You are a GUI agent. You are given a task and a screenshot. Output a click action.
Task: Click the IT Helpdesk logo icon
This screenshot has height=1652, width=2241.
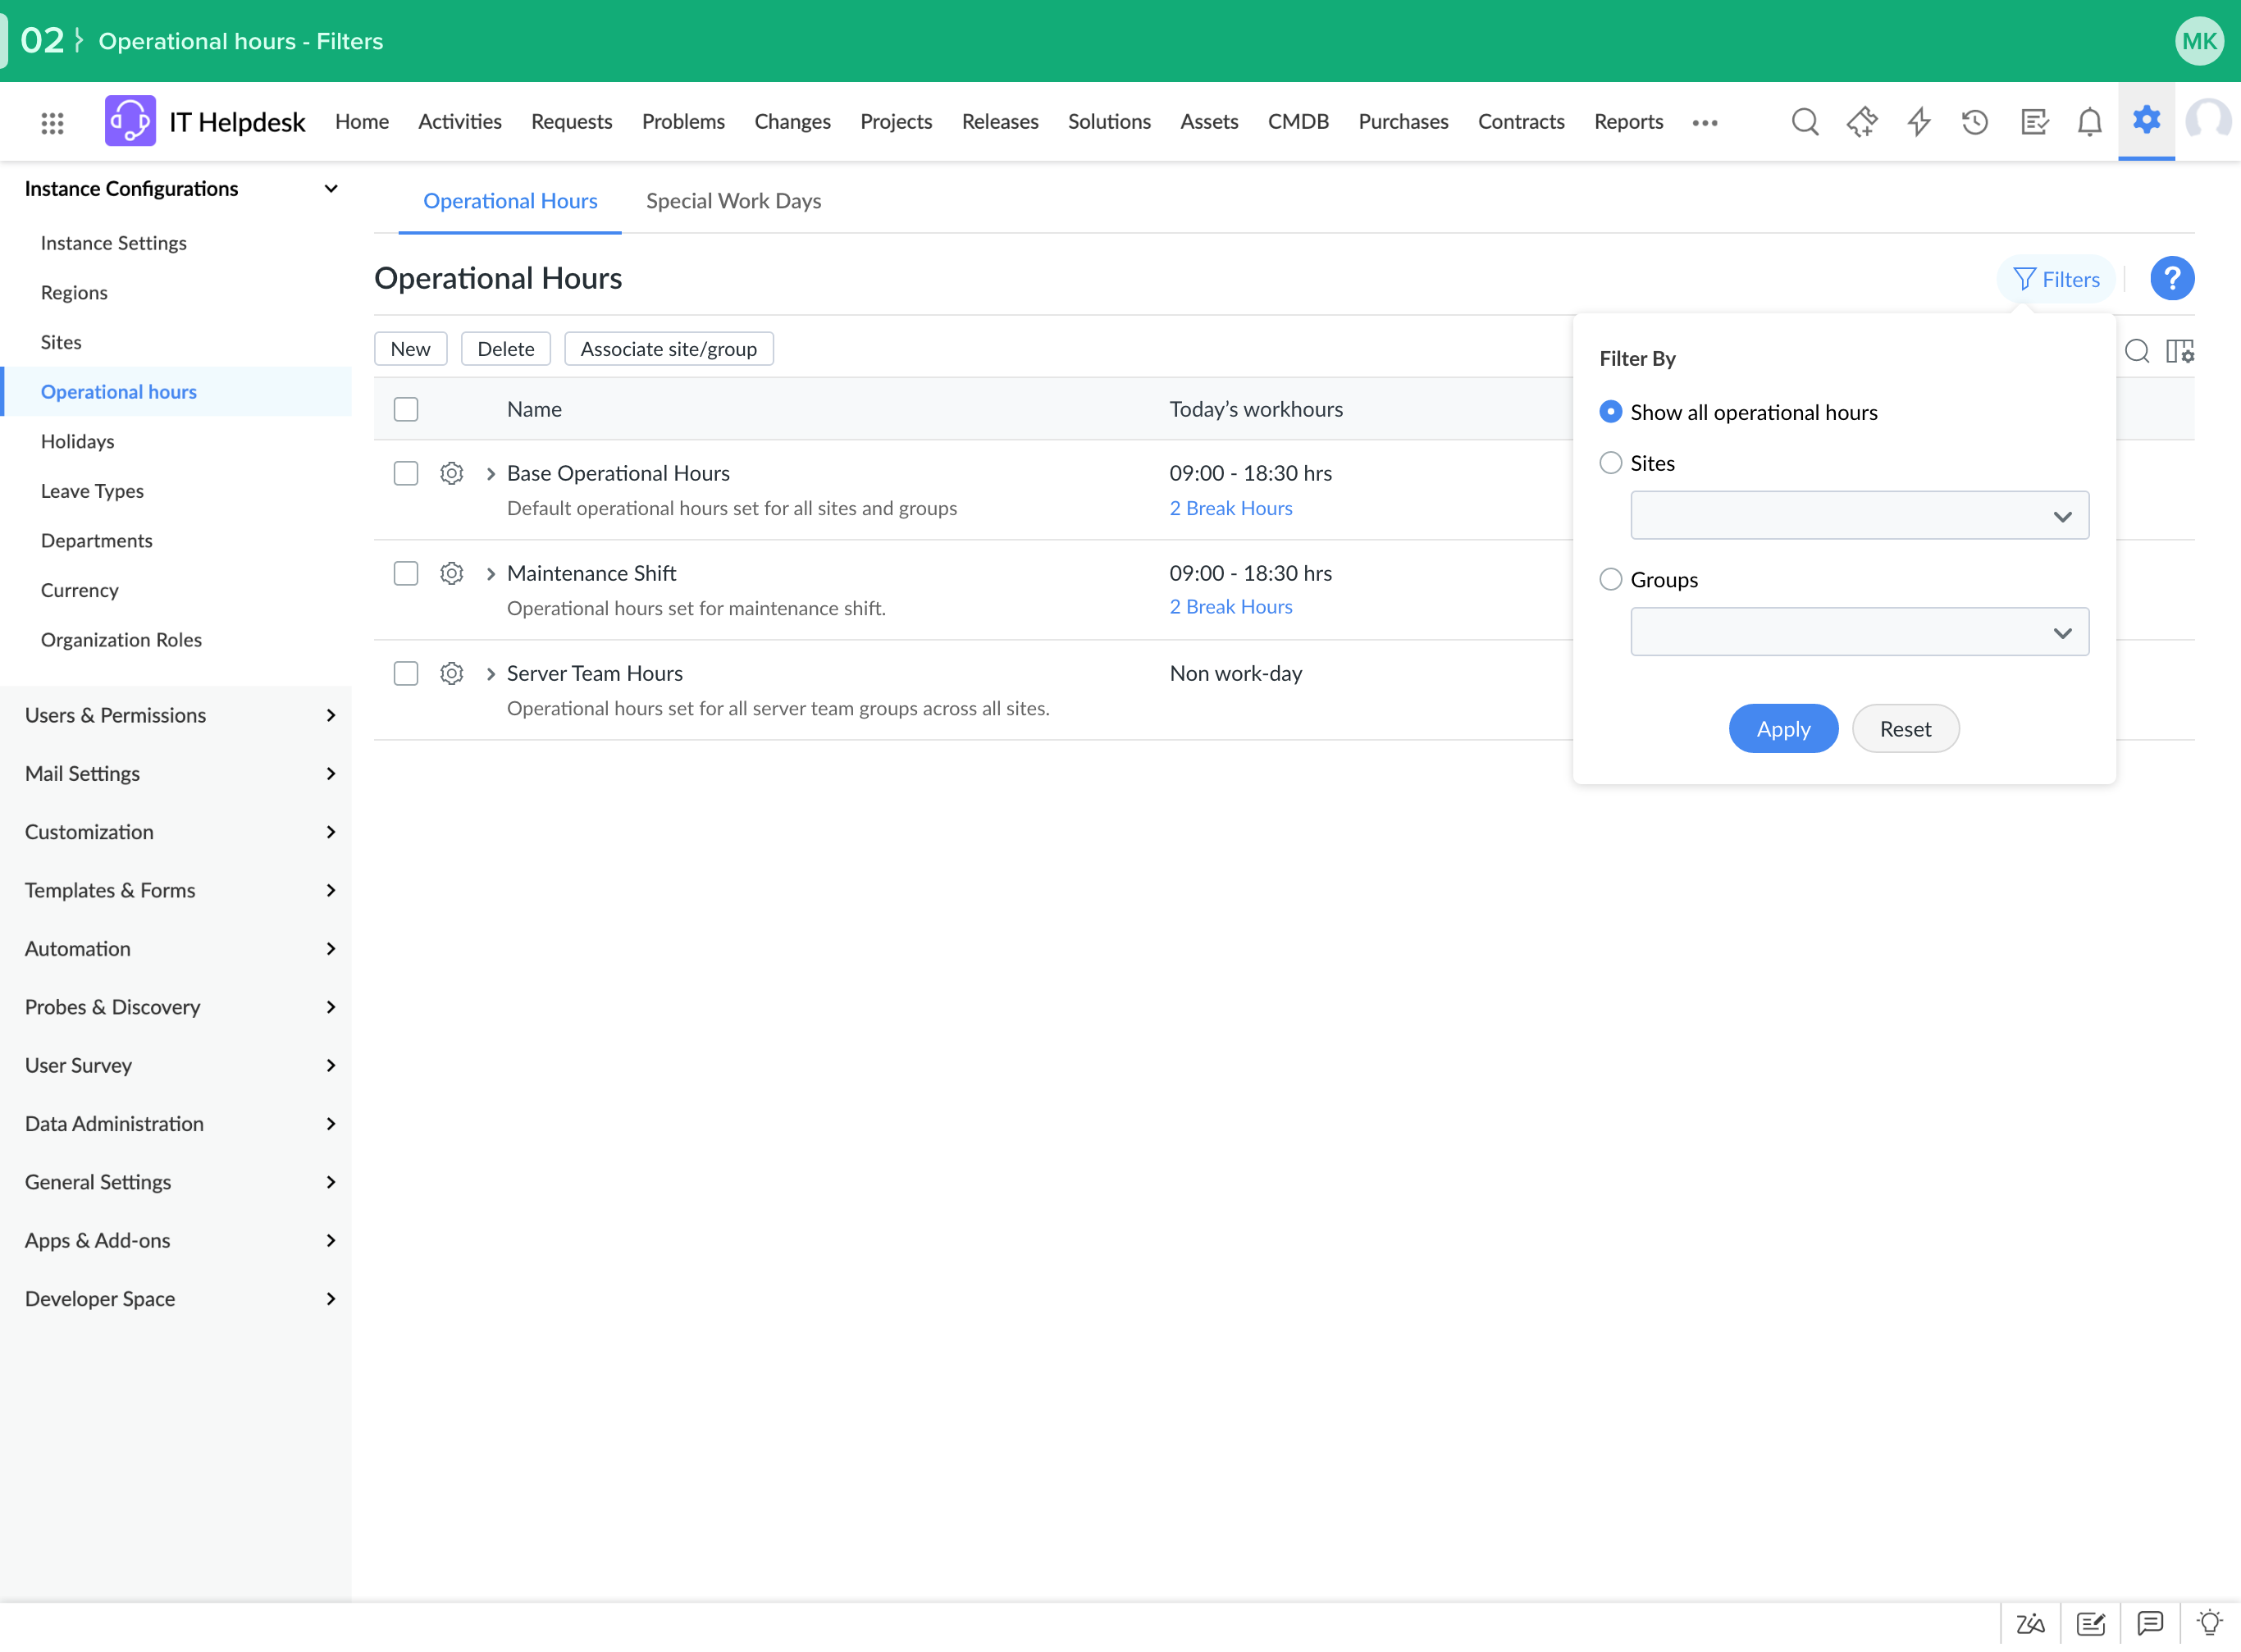pyautogui.click(x=130, y=121)
